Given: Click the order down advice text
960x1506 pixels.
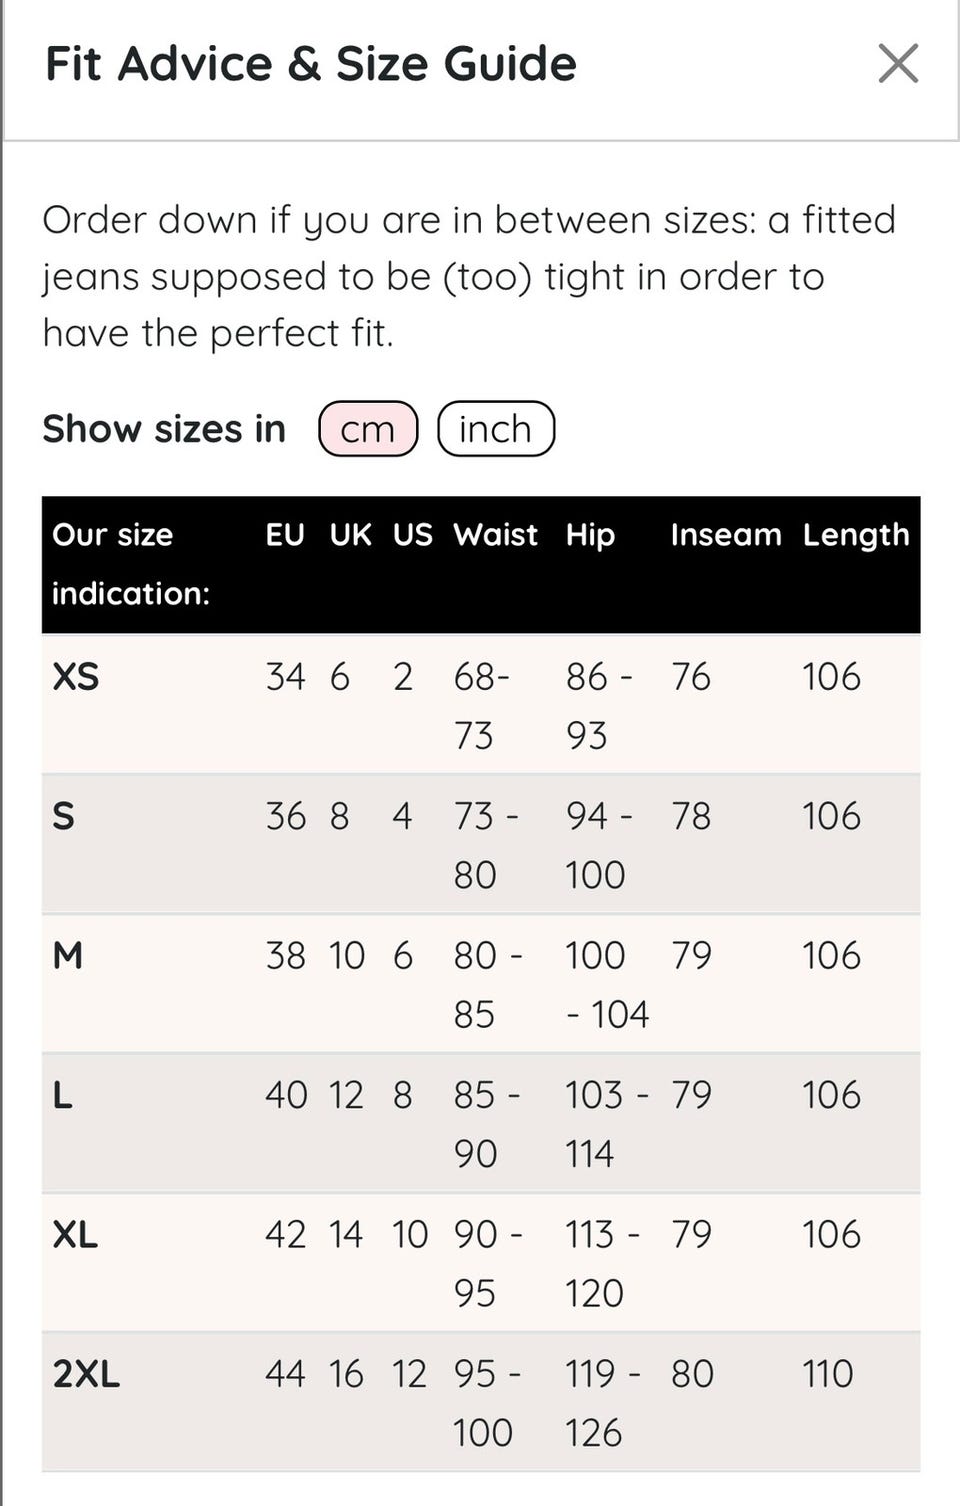Looking at the screenshot, I should [x=468, y=276].
